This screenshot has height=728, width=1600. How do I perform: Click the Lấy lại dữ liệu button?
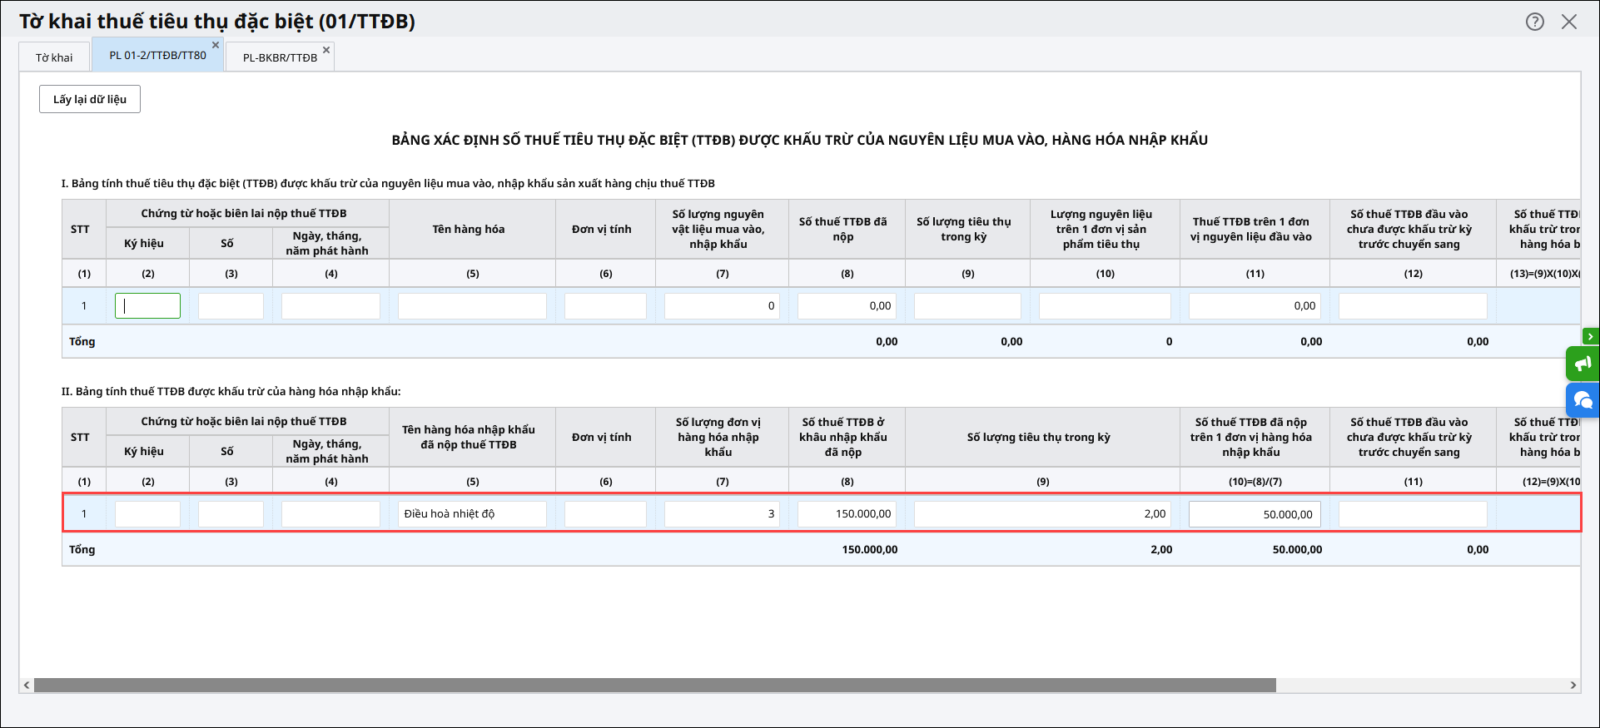tap(90, 99)
